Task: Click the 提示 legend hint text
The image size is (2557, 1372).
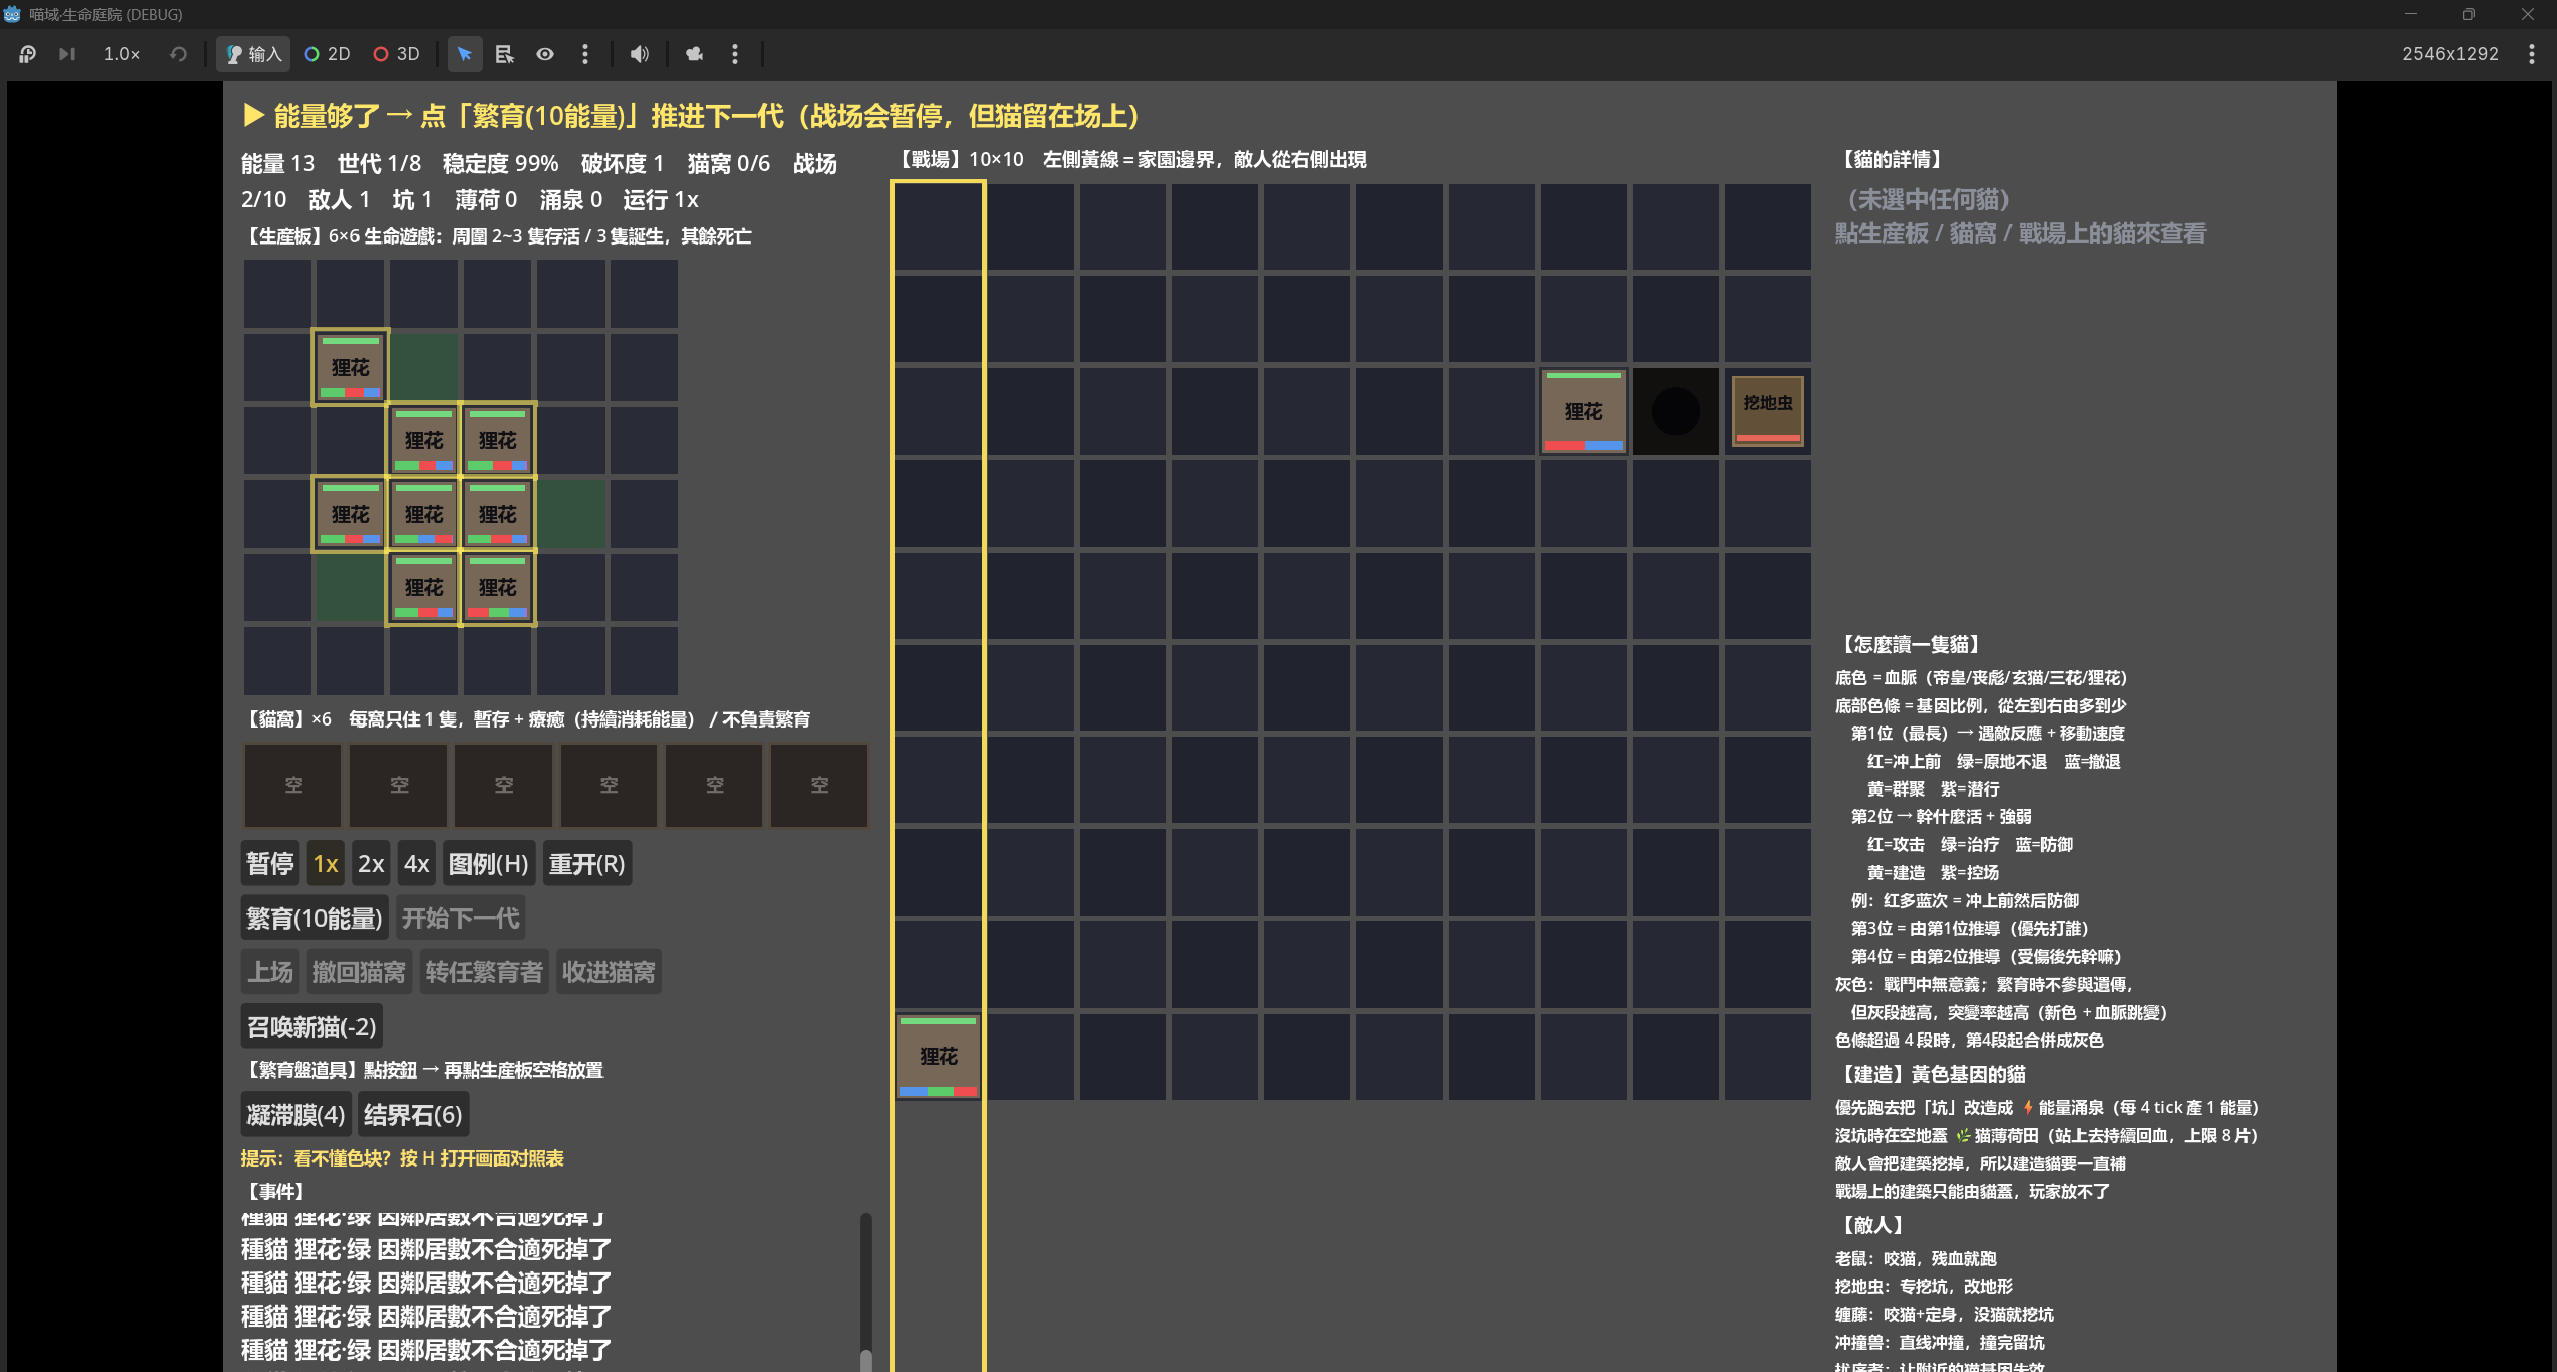Action: pyautogui.click(x=402, y=1159)
